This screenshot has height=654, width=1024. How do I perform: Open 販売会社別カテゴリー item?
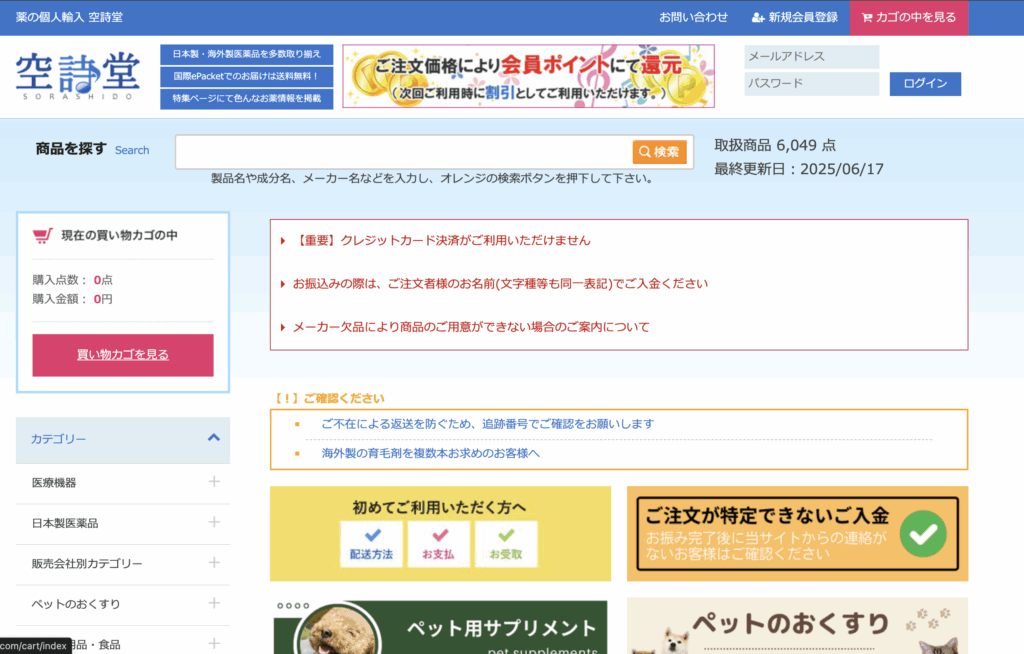coord(87,564)
